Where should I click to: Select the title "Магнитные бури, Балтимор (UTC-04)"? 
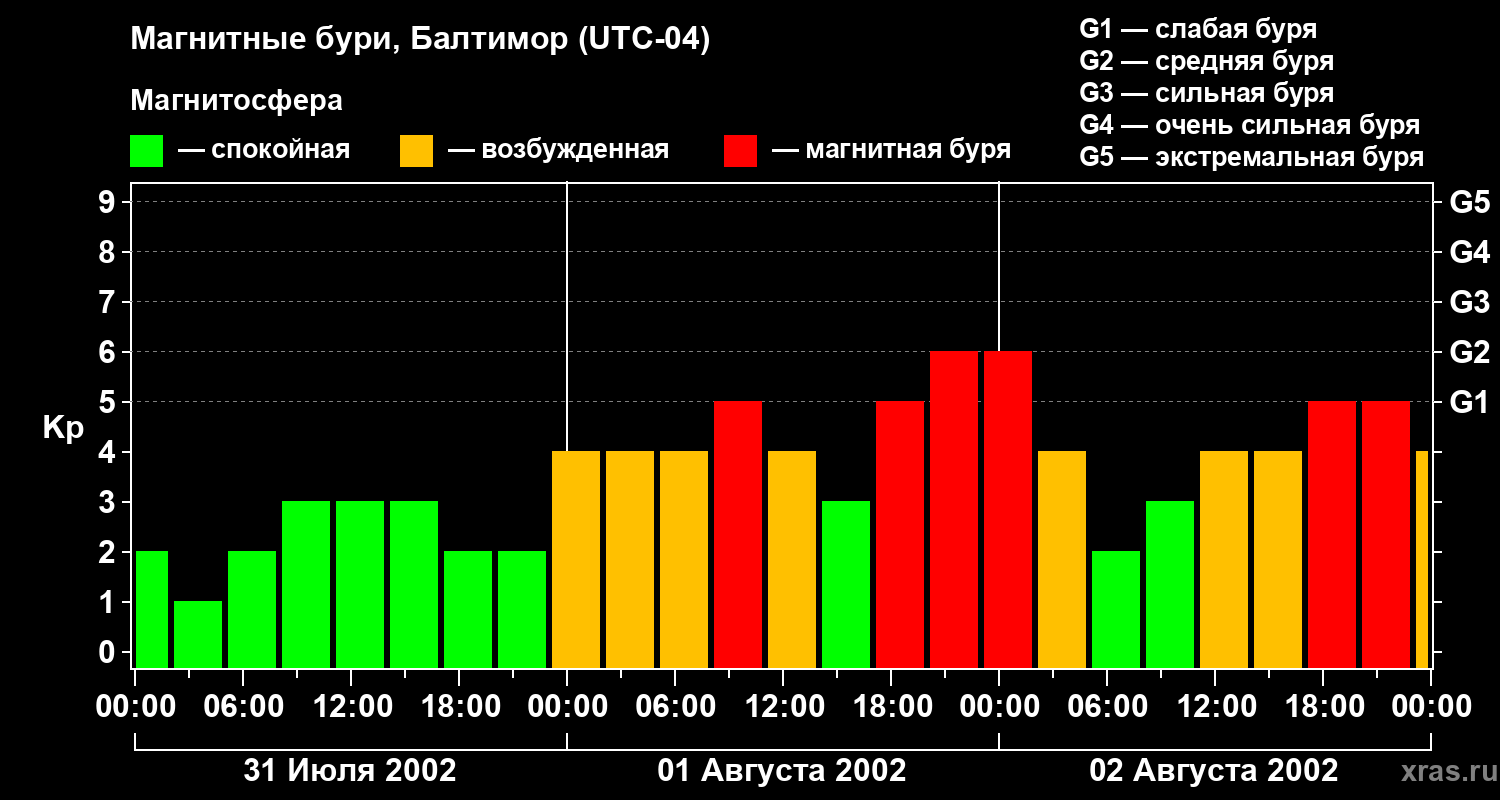pos(420,41)
